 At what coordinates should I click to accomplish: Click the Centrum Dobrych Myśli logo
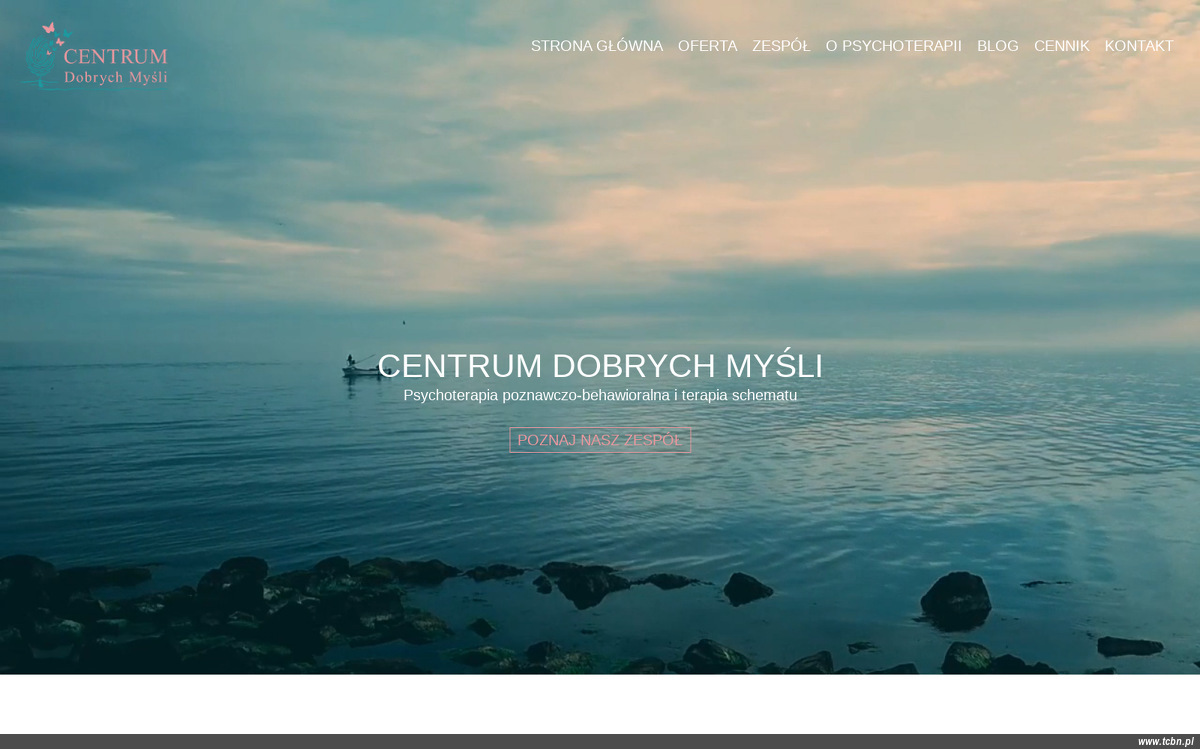(95, 55)
